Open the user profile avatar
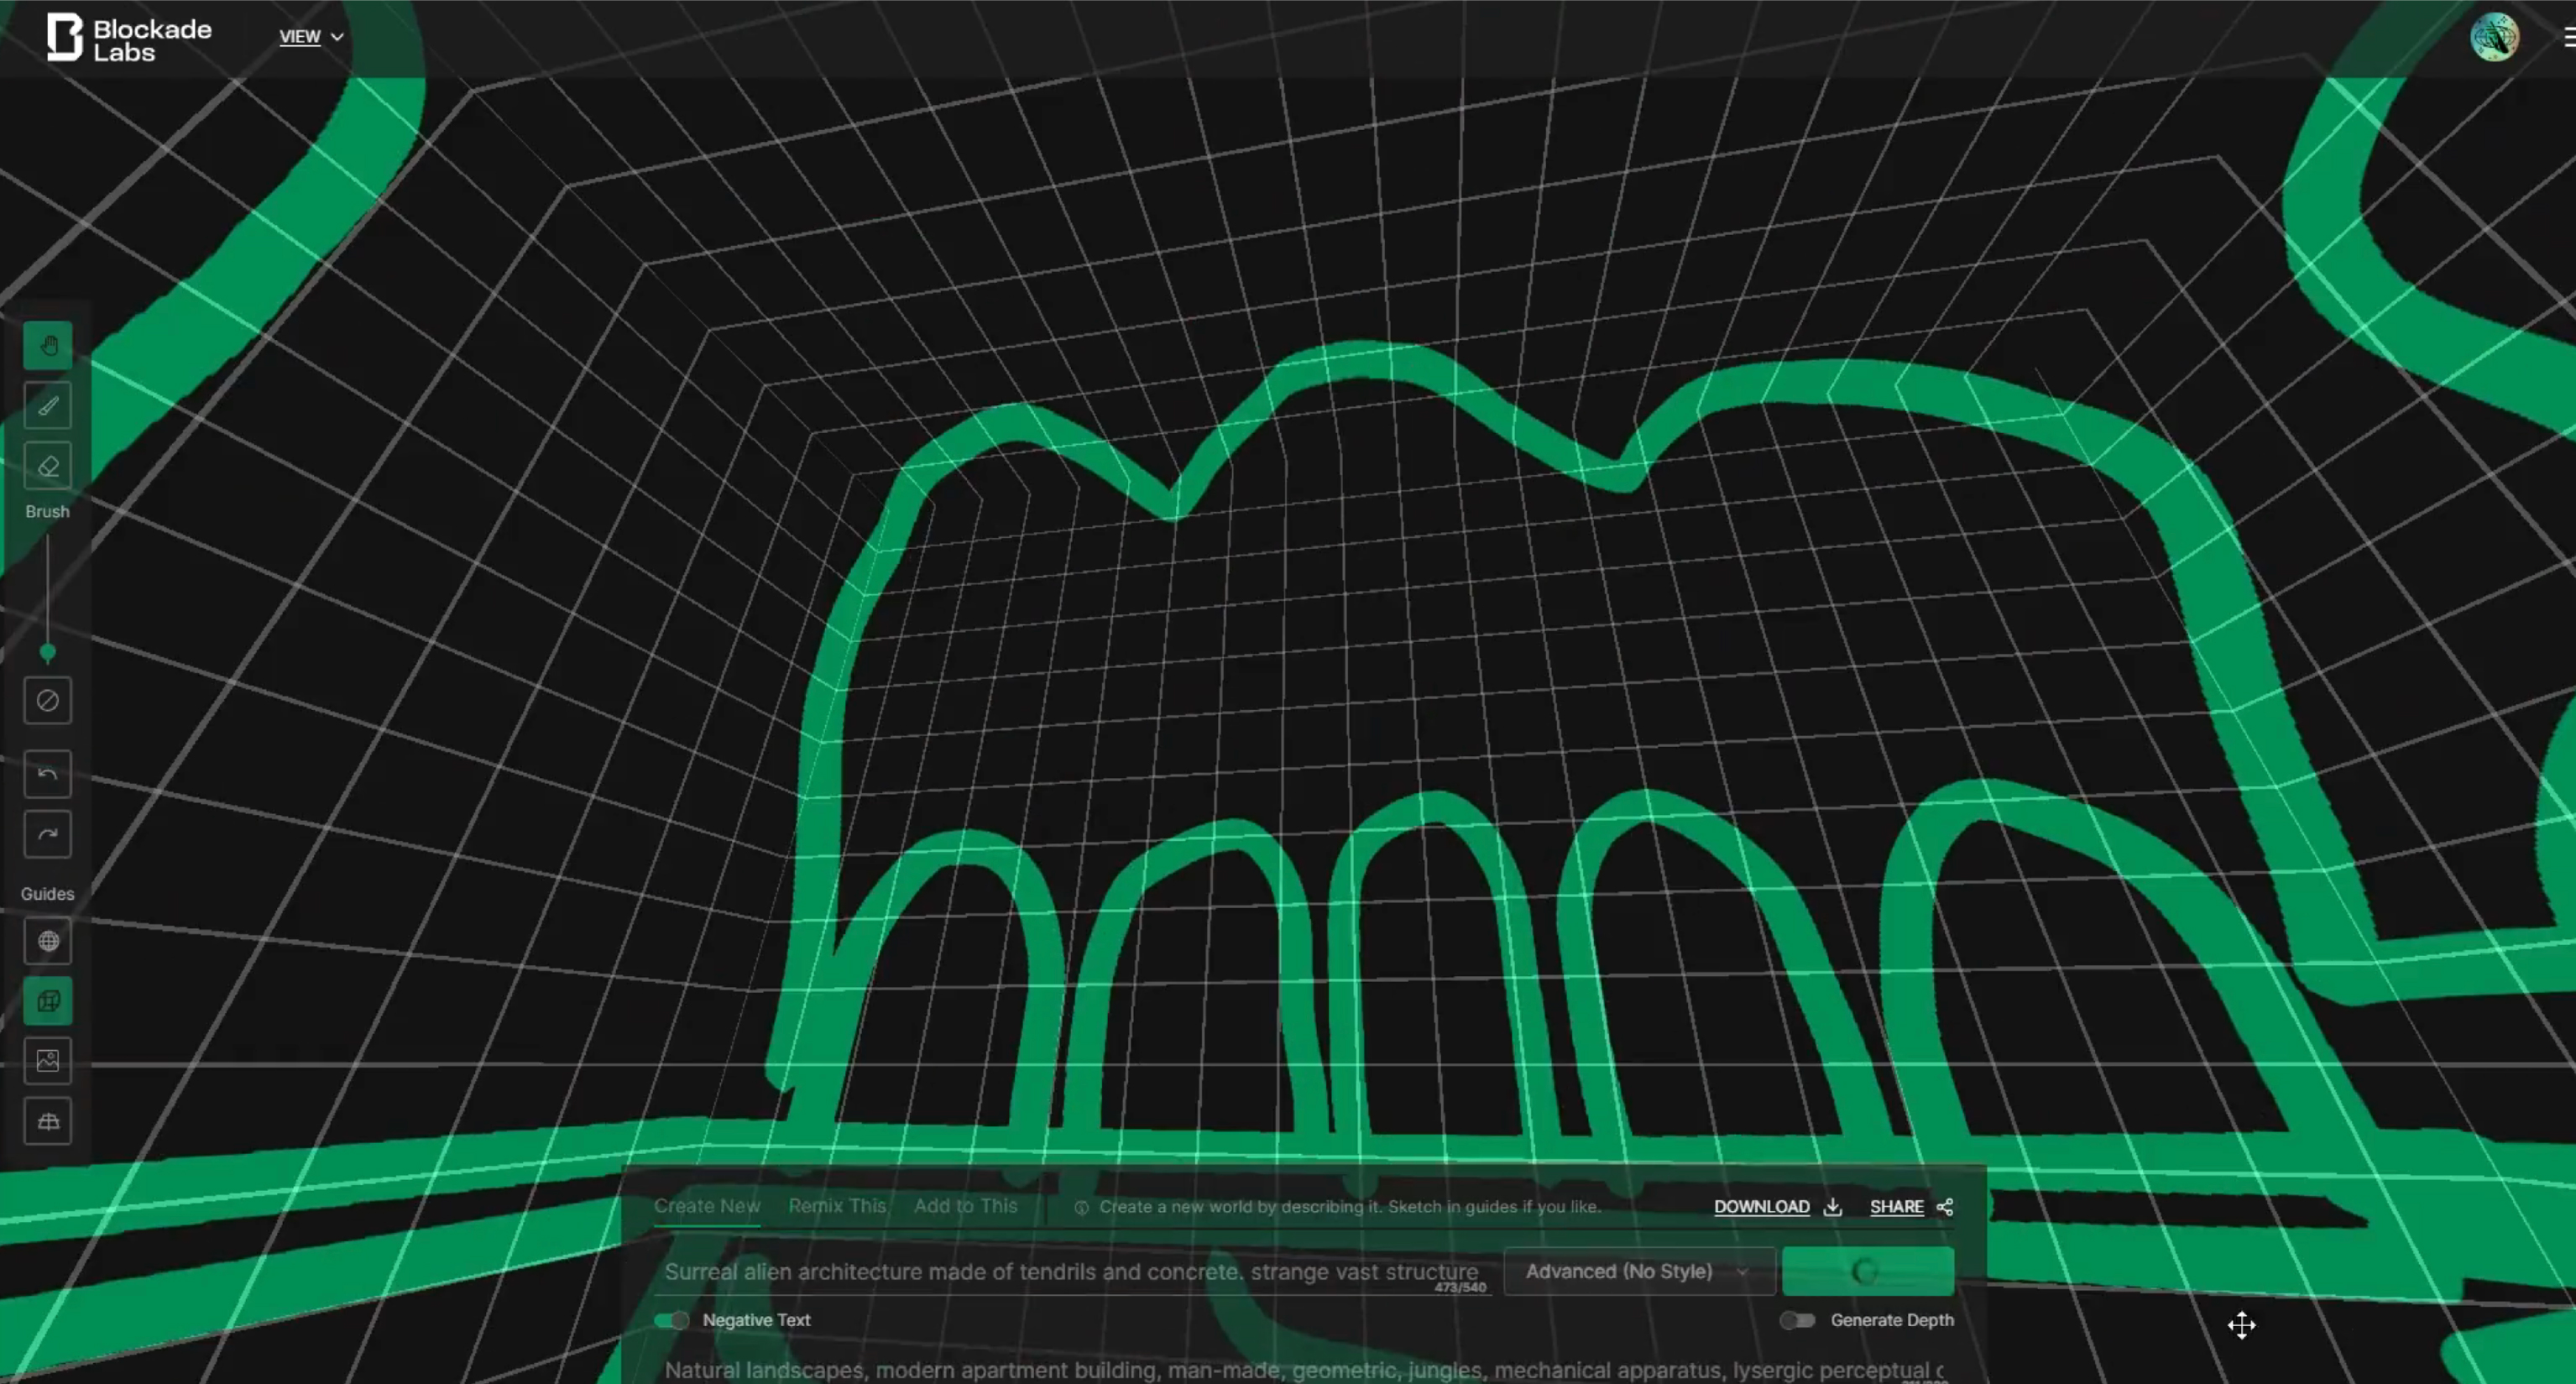 [2494, 37]
